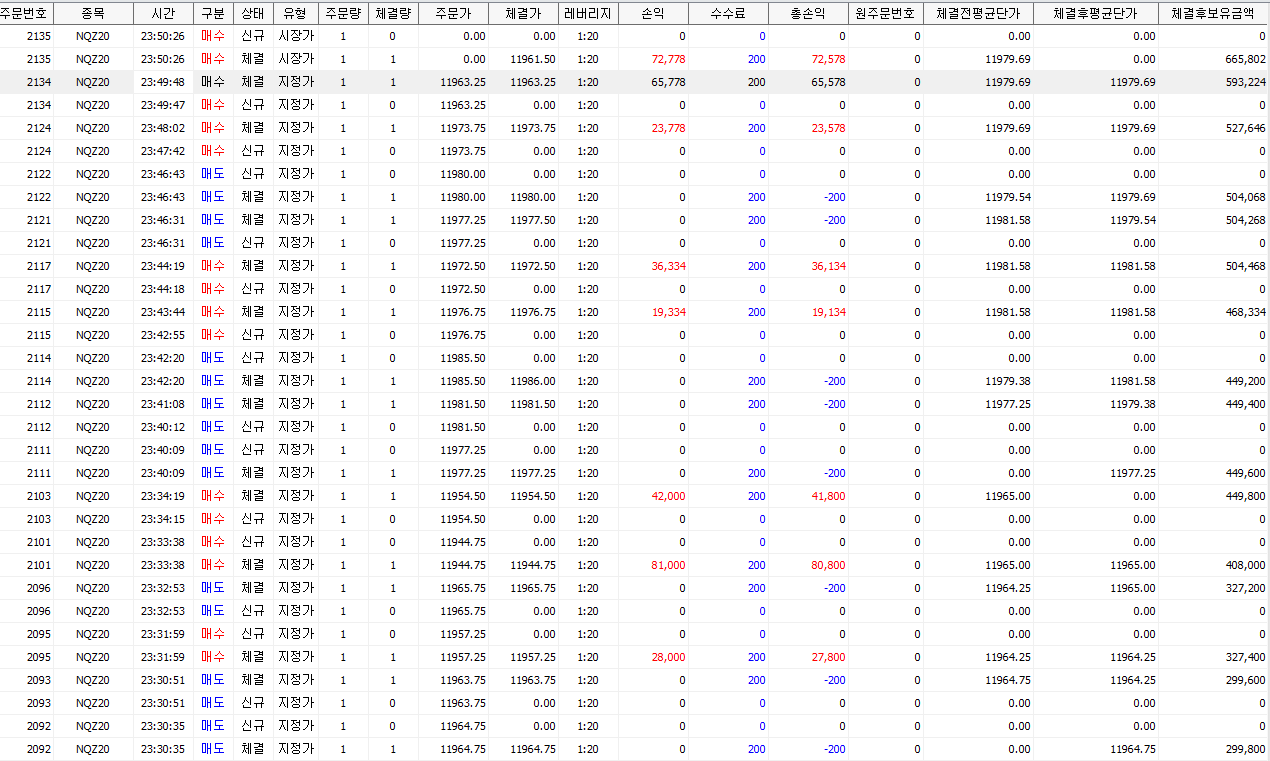This screenshot has height=761, width=1270.
Task: Click the 원주문번호 column header
Action: (x=887, y=13)
